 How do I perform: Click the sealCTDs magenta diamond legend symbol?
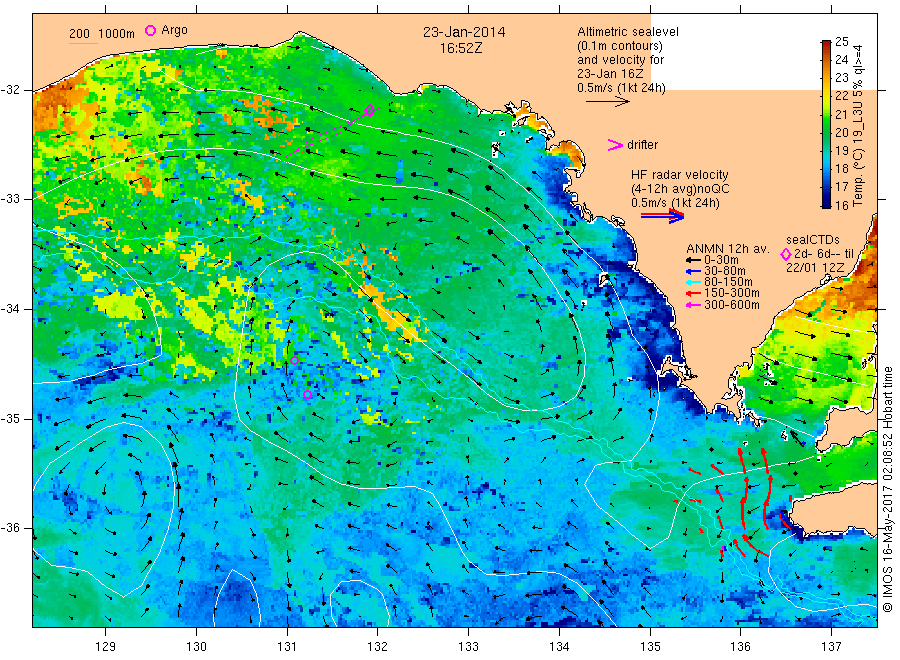786,254
